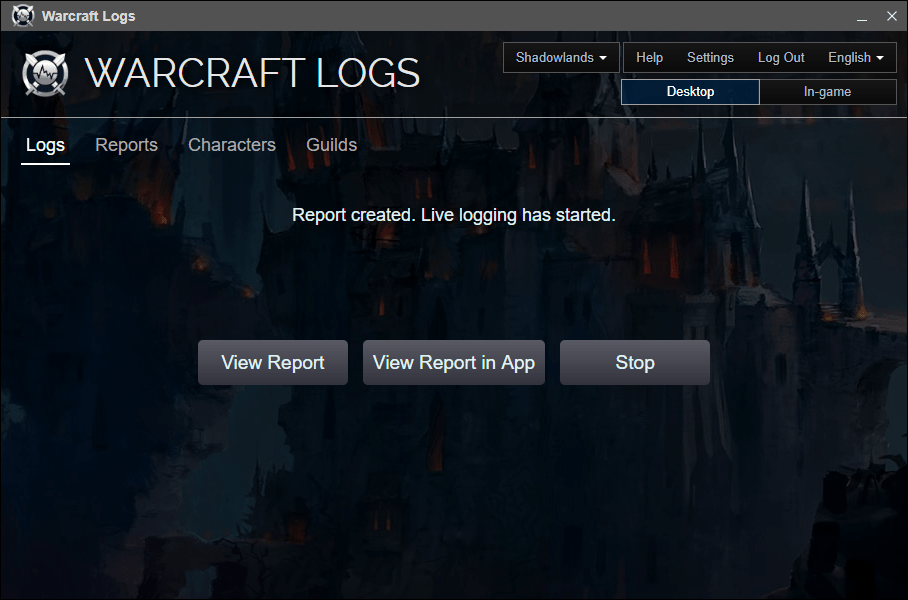Viewport: 908px width, 600px height.
Task: Click View Report in App
Action: click(453, 363)
